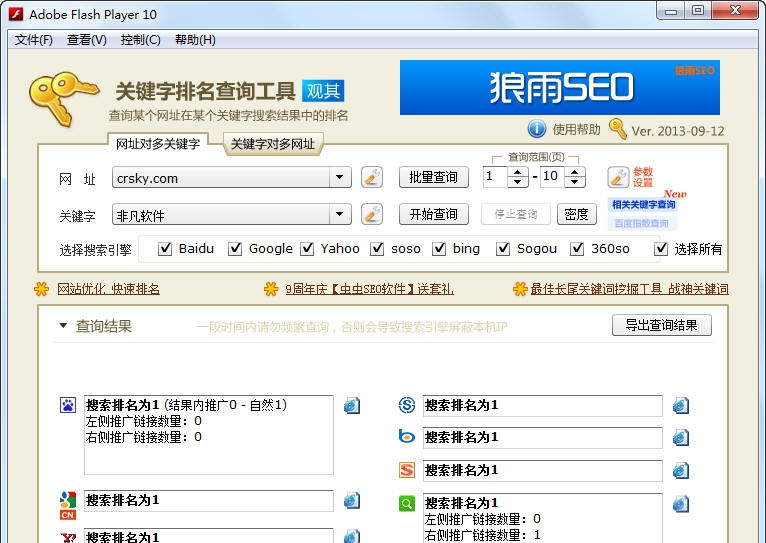Click the 密度 density button
766x543 pixels.
[x=576, y=214]
